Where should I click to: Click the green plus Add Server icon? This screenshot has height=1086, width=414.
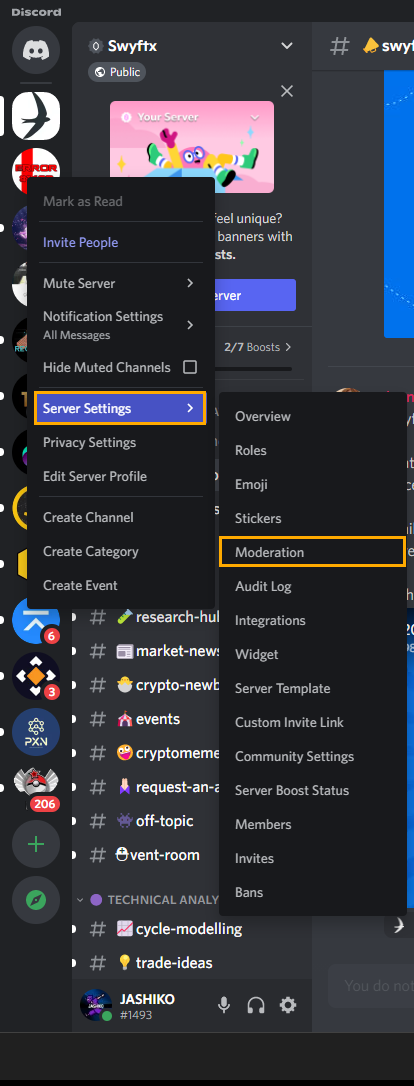[36, 844]
